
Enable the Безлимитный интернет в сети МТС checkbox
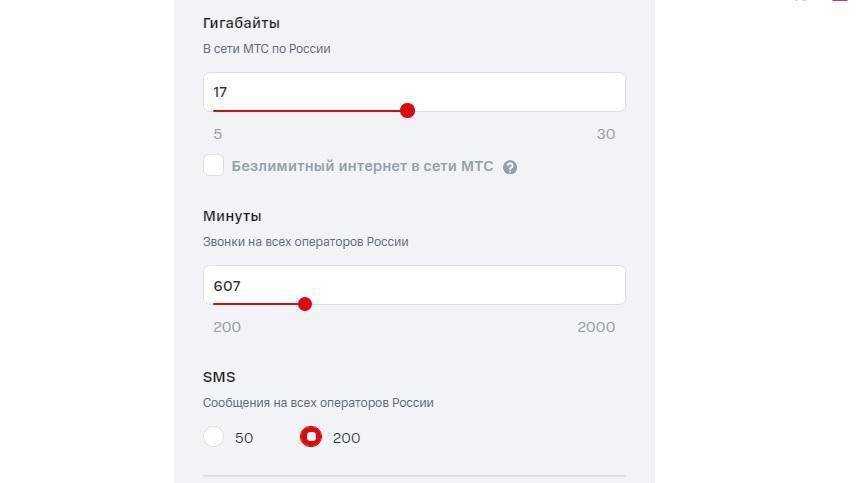click(213, 166)
